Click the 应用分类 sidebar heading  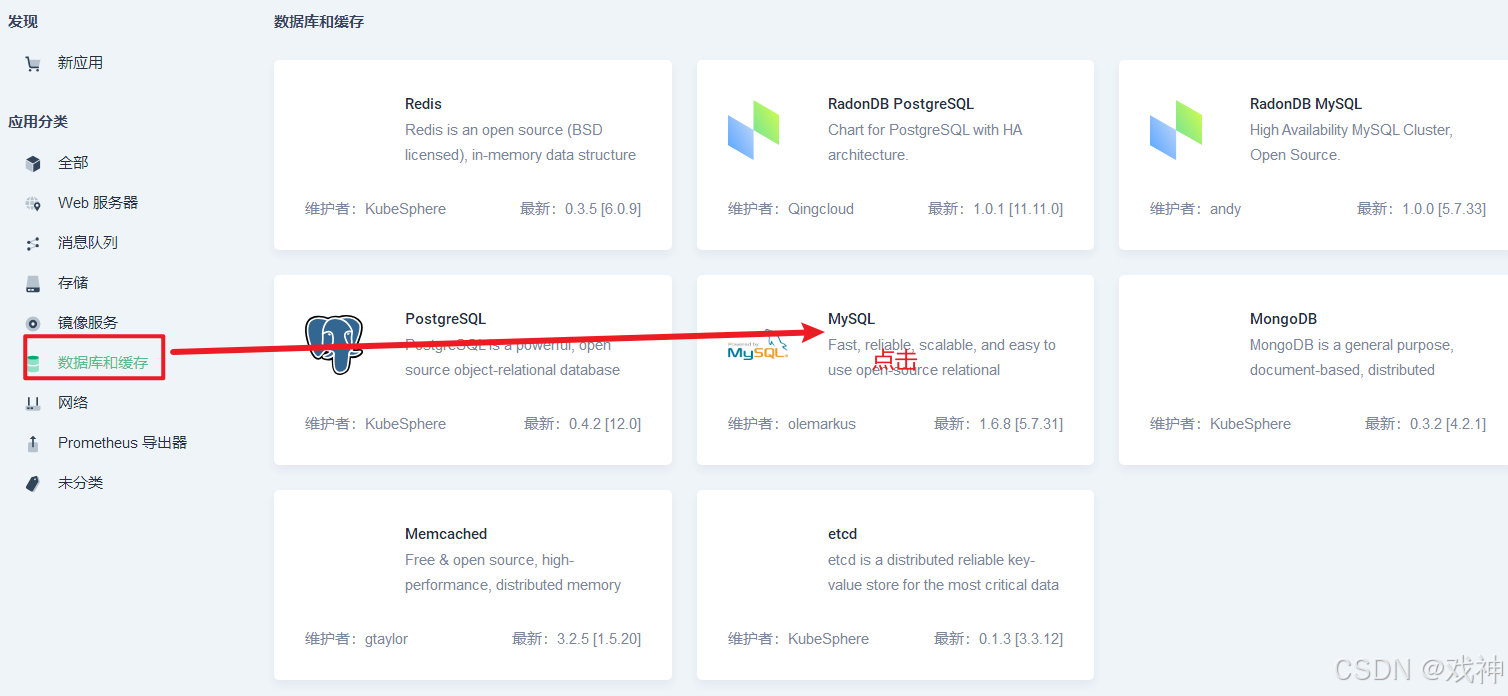[x=38, y=122]
